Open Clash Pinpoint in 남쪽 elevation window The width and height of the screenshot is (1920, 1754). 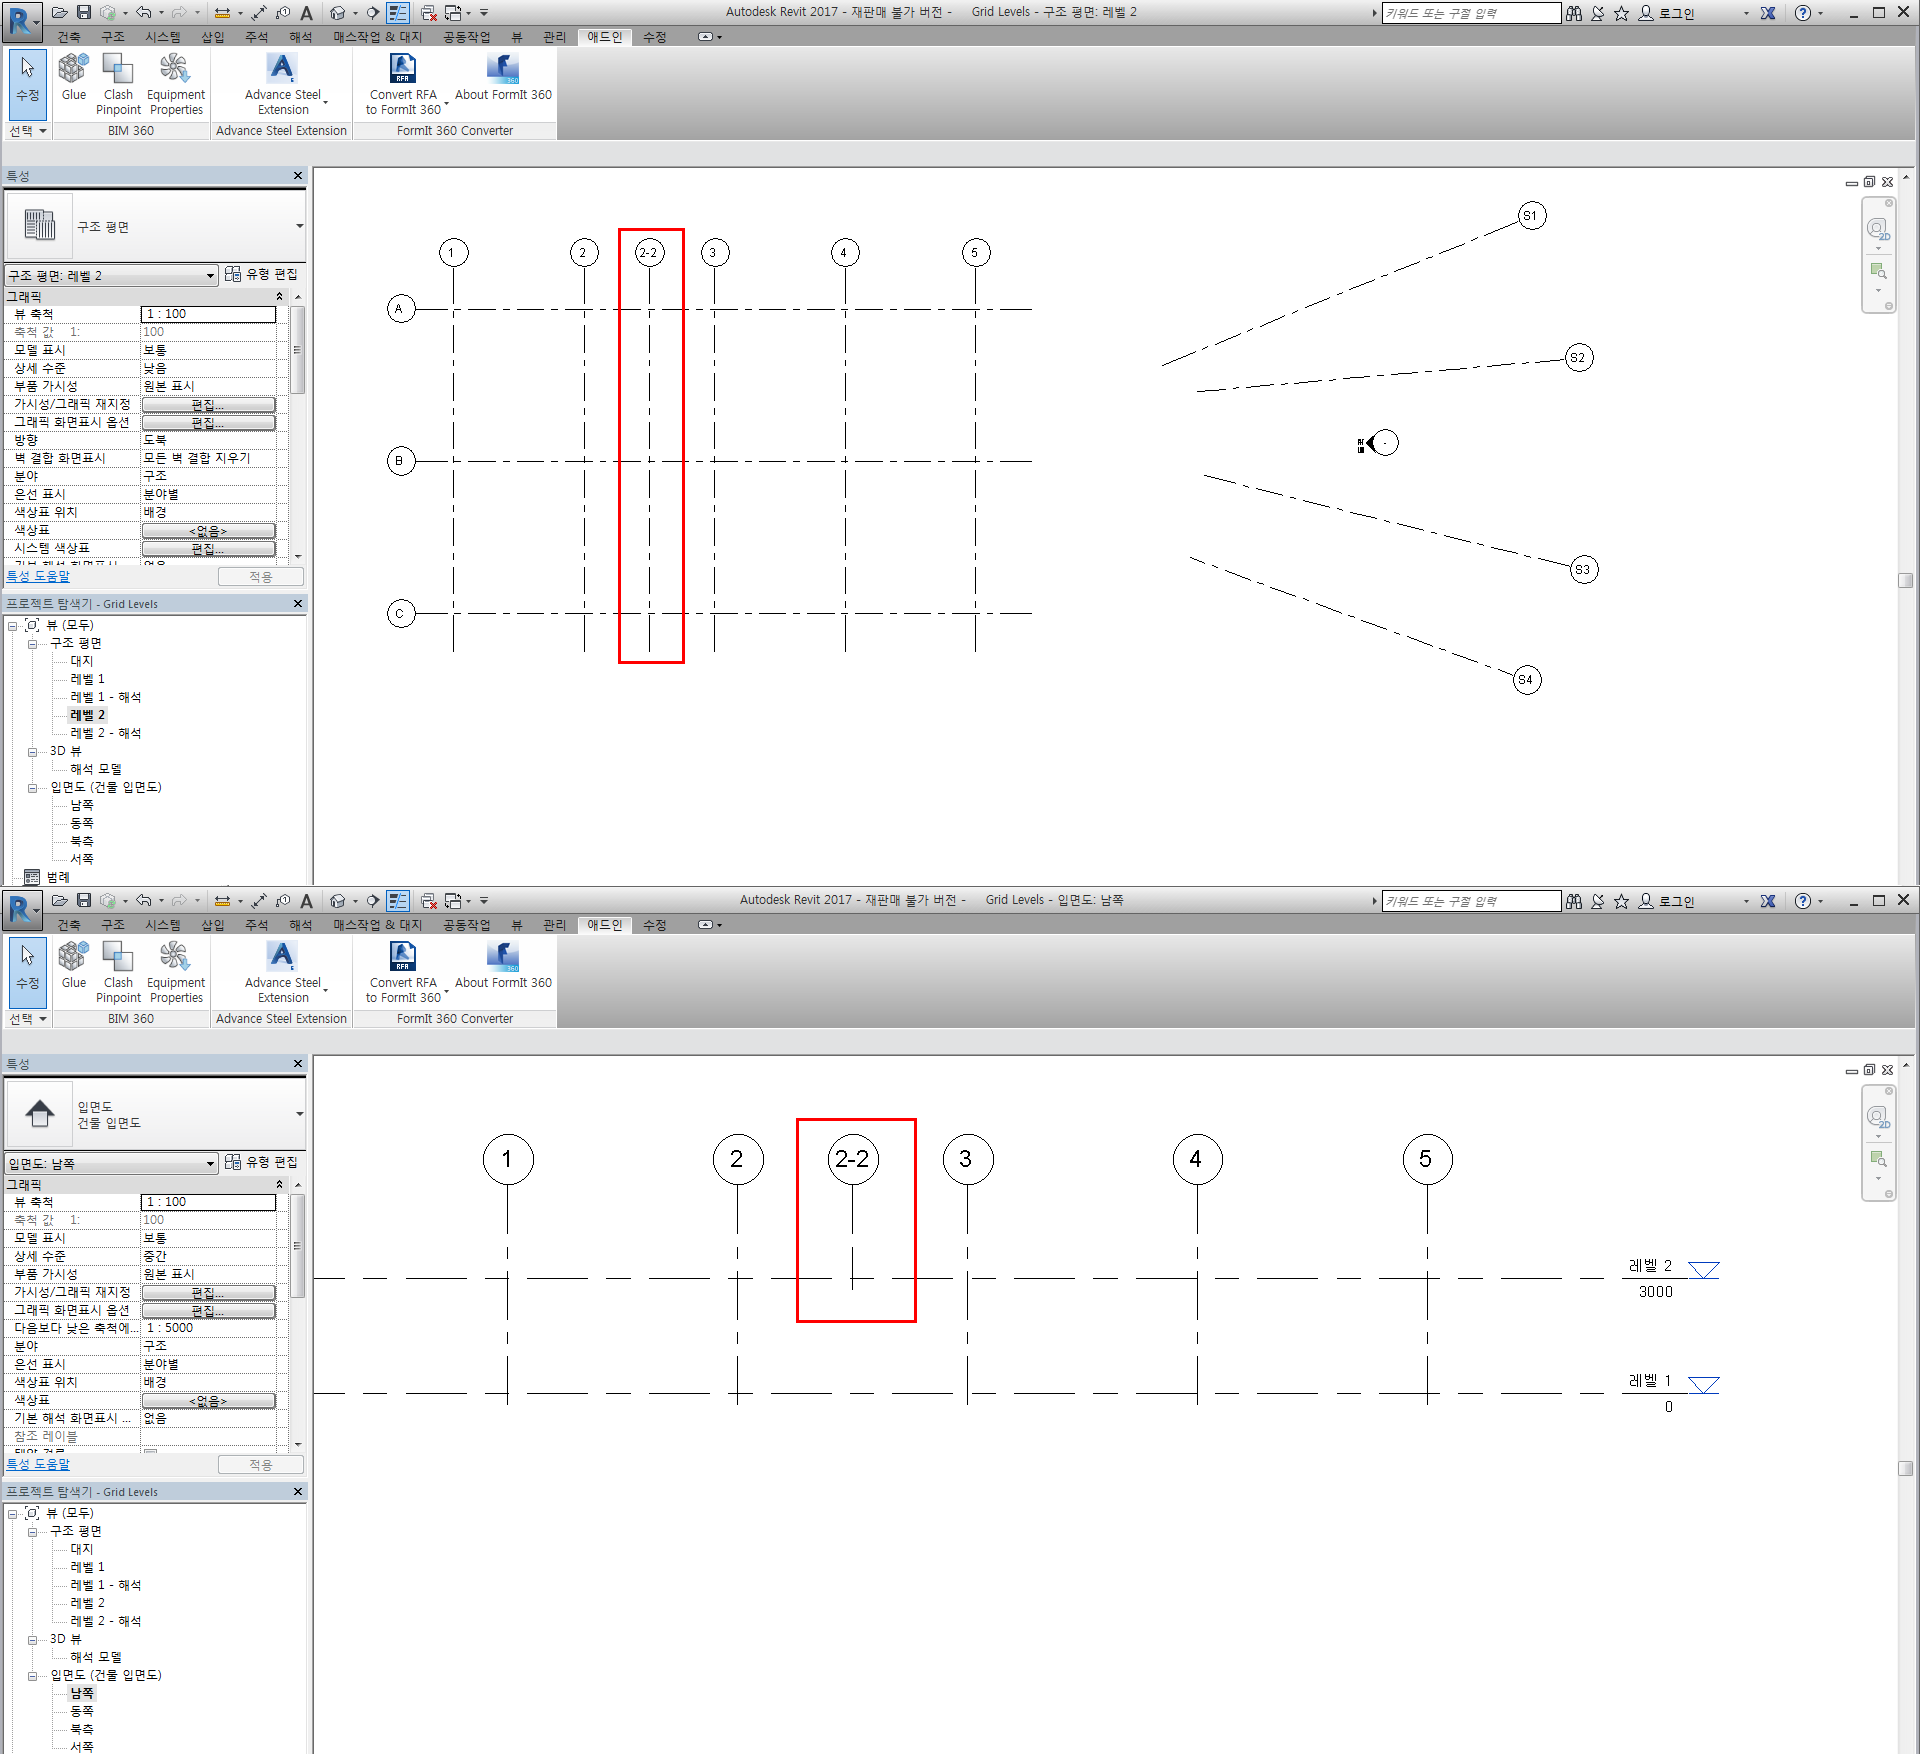pyautogui.click(x=118, y=958)
